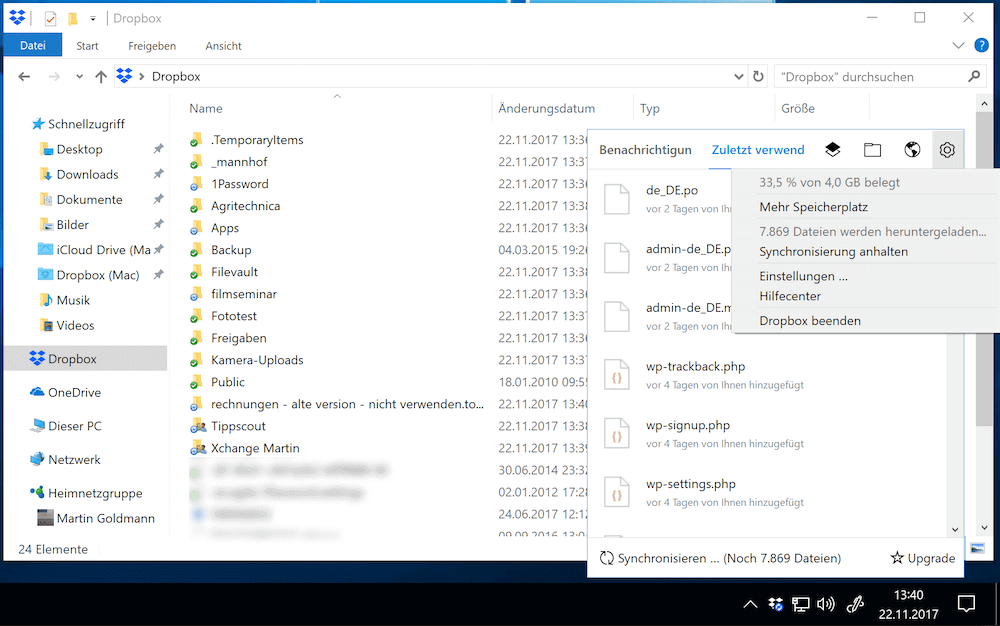Click the new folder icon in title bar

[73, 18]
